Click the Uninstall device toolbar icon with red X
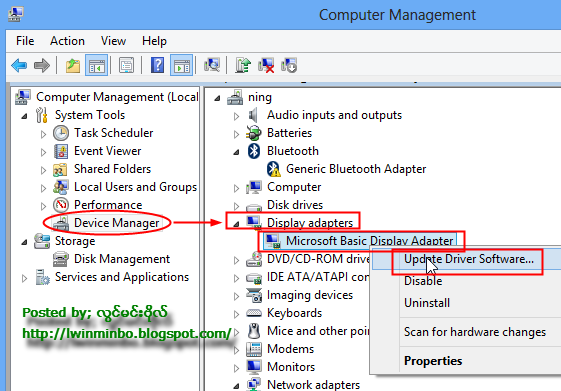Viewport: 561px width, 391px height. pos(266,65)
